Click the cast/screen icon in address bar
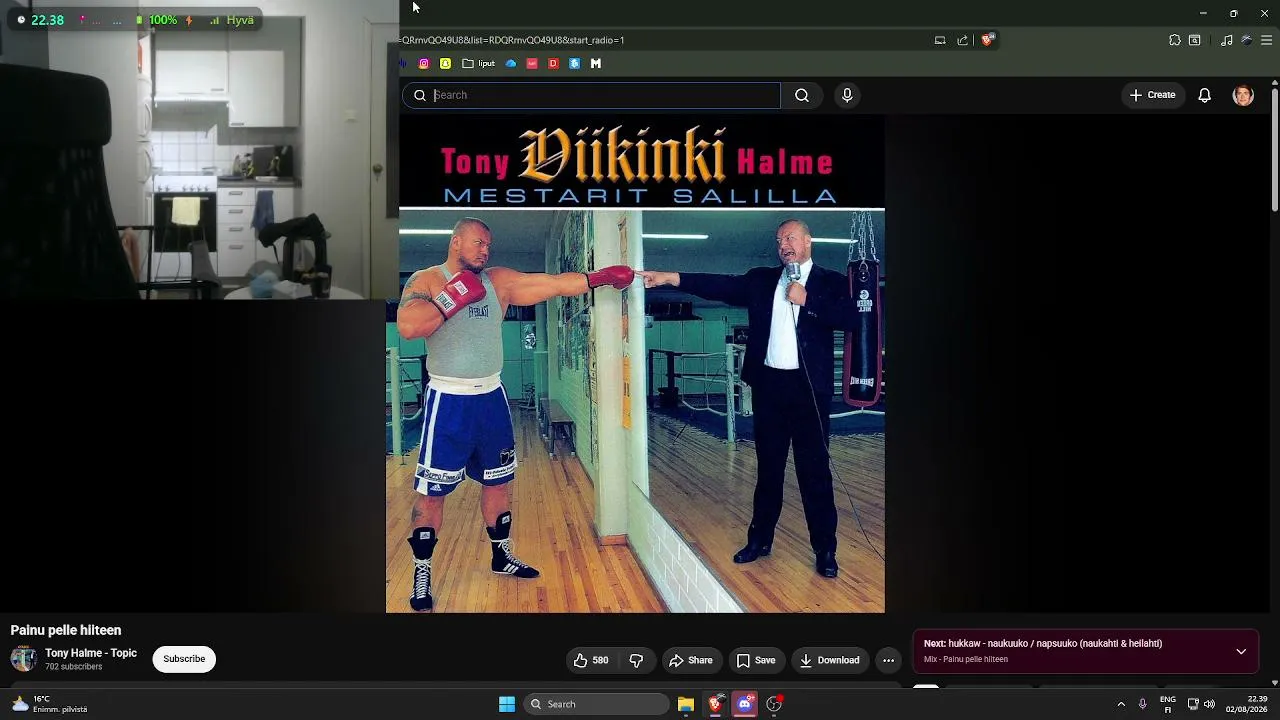The image size is (1280, 720). tap(940, 40)
